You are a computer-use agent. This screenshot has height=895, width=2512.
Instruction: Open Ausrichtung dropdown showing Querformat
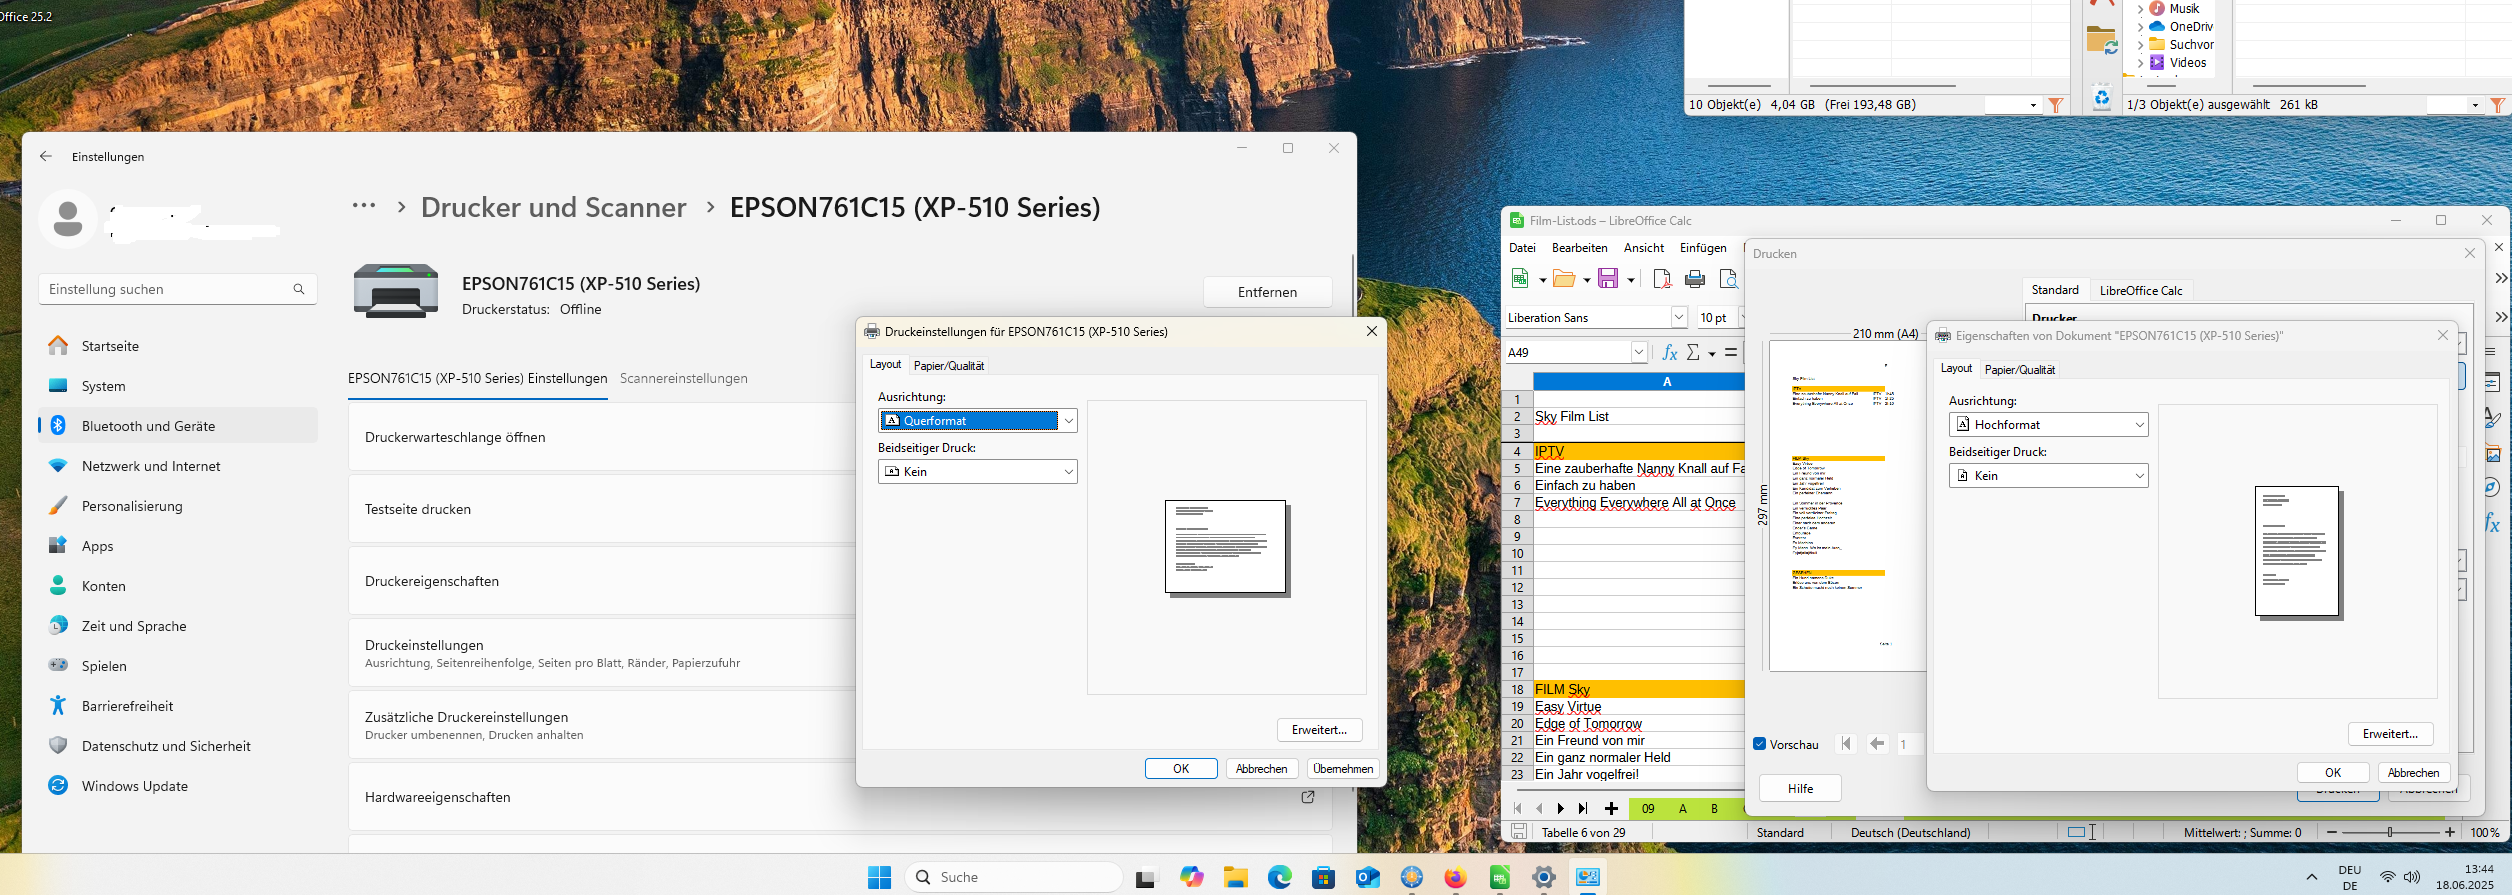coord(977,420)
